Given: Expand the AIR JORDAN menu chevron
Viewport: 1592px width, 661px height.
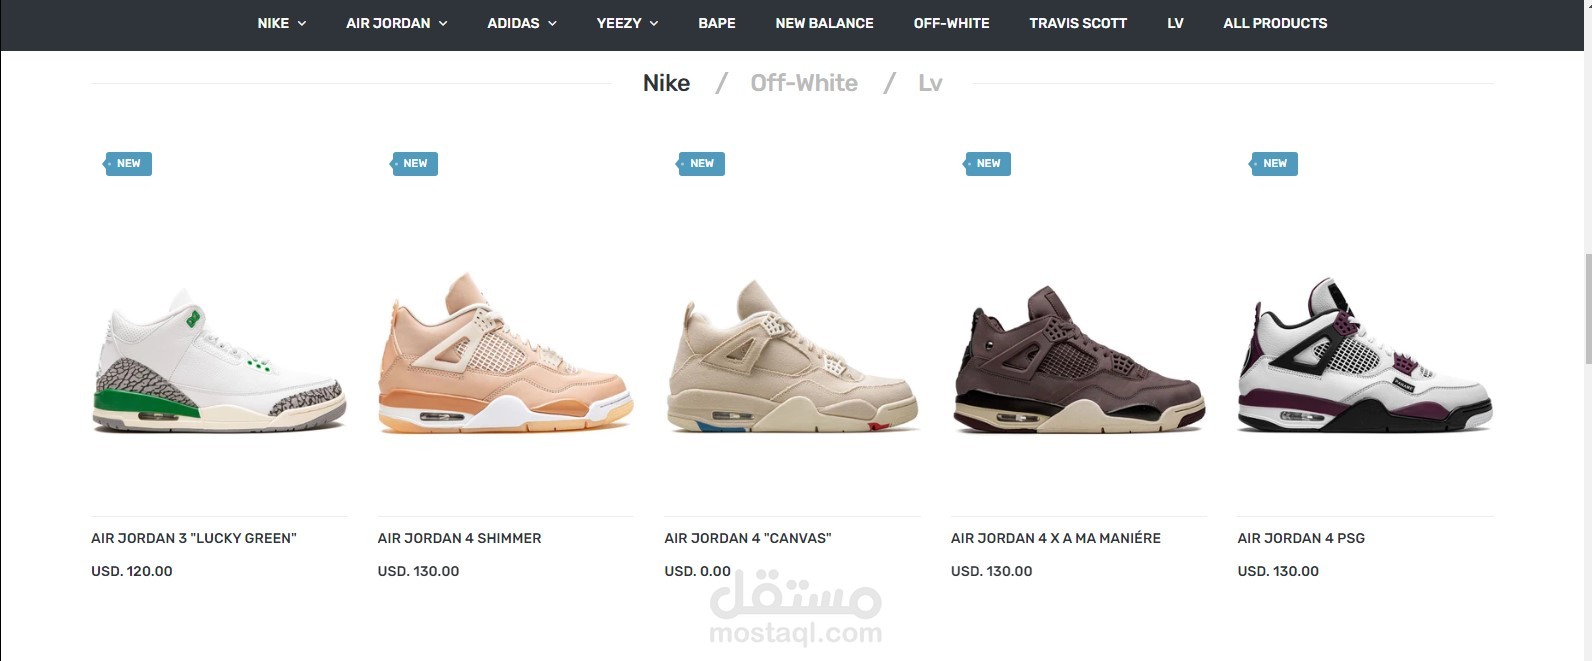Looking at the screenshot, I should tap(443, 23).
